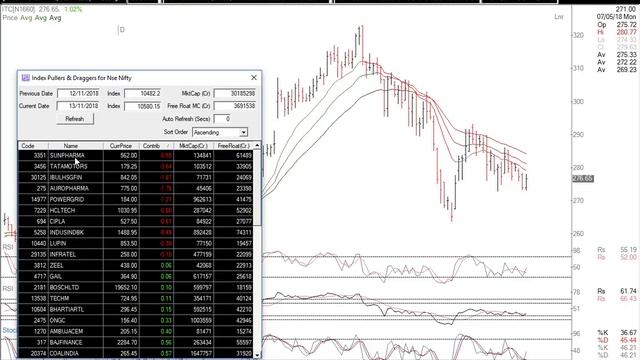This screenshot has height=360, width=640.
Task: Open the Sort Order dropdown
Action: [x=243, y=132]
